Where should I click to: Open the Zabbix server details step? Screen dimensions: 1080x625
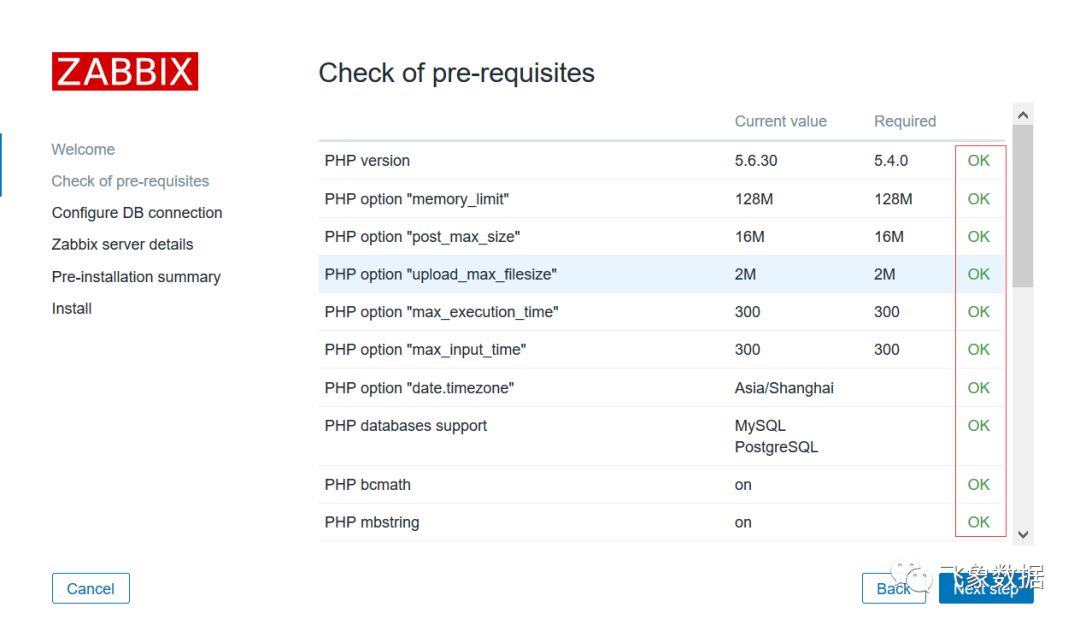tap(123, 245)
